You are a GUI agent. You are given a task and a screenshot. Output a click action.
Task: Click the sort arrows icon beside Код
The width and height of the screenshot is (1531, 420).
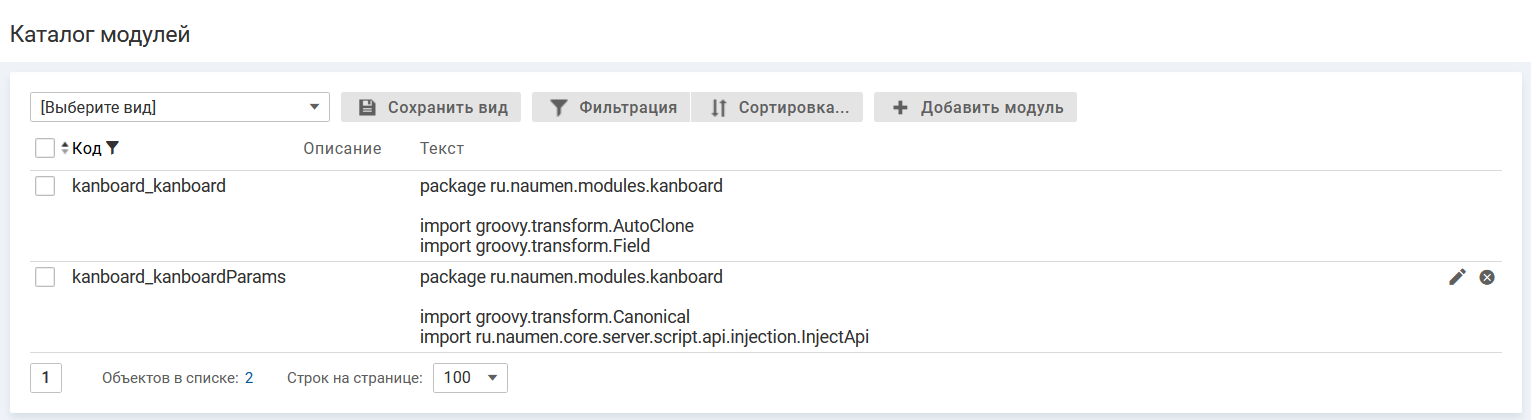[65, 148]
